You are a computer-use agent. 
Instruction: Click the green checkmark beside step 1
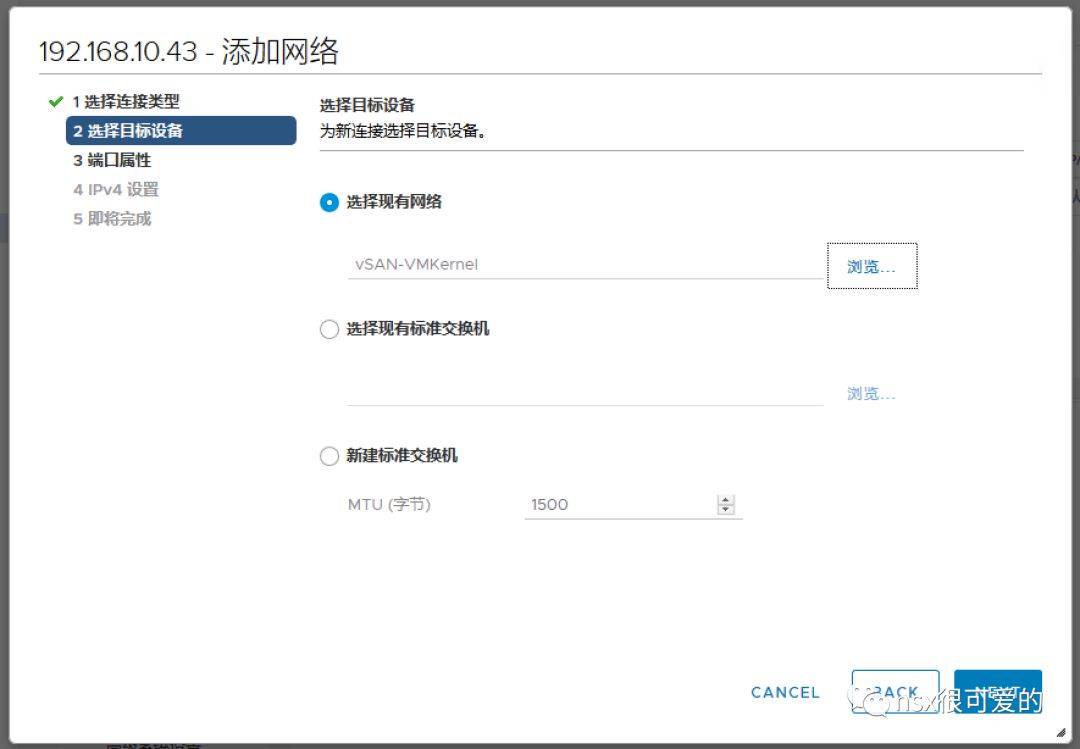coord(55,102)
